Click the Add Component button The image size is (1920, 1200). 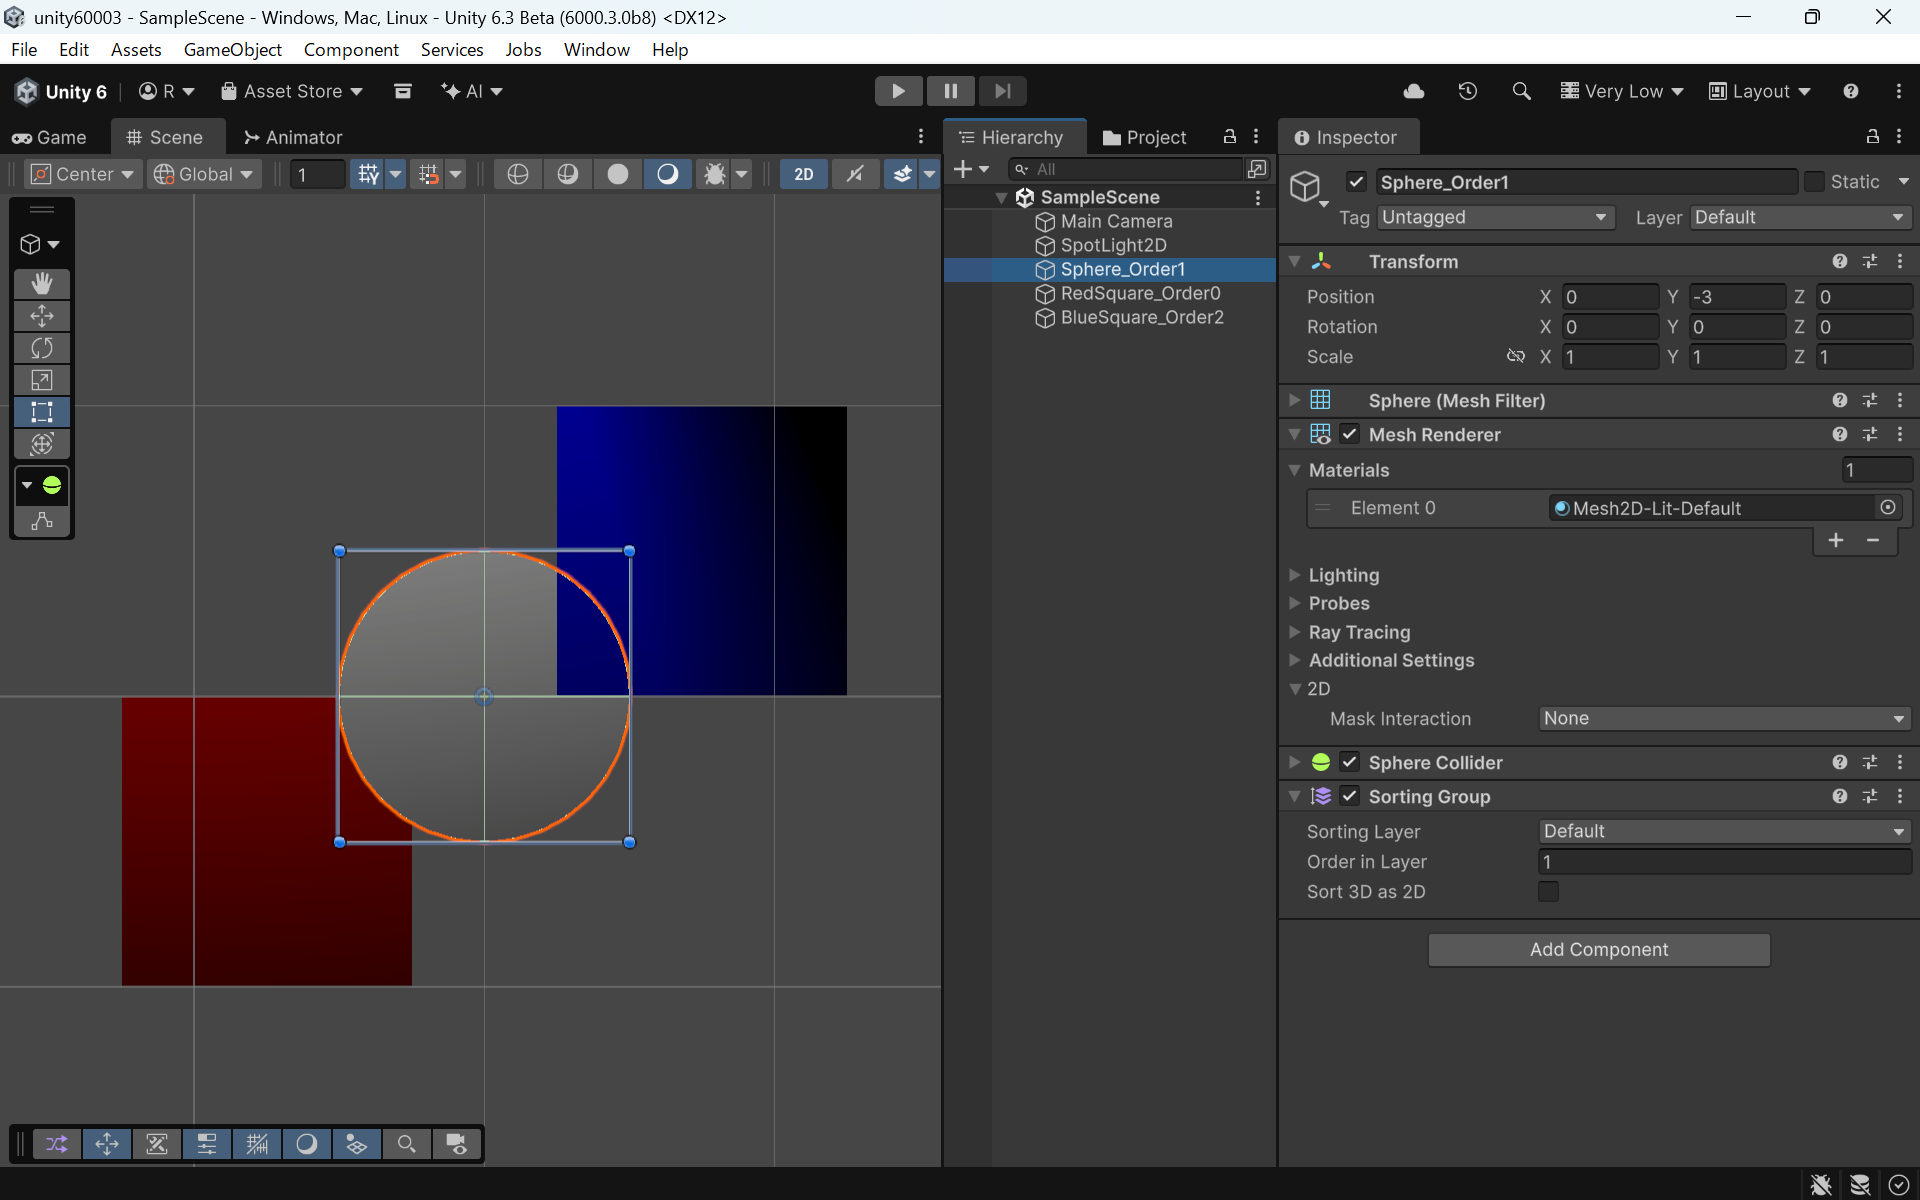(x=1598, y=949)
